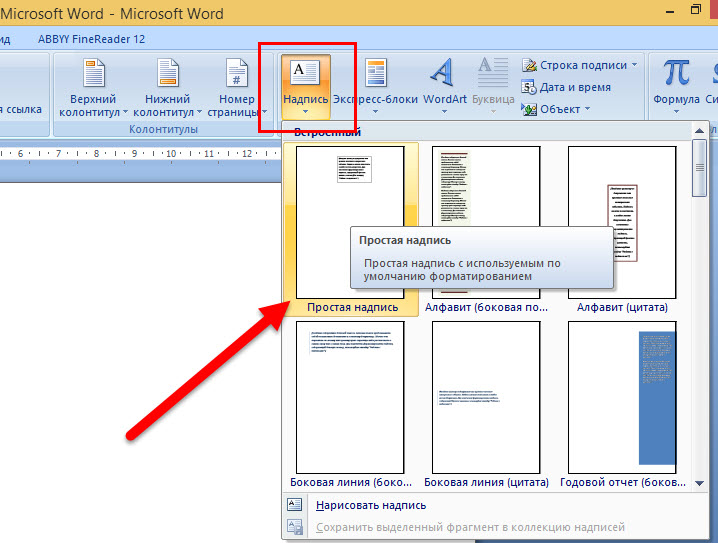Click the Строка подписи label
The image size is (718, 543).
pos(583,65)
